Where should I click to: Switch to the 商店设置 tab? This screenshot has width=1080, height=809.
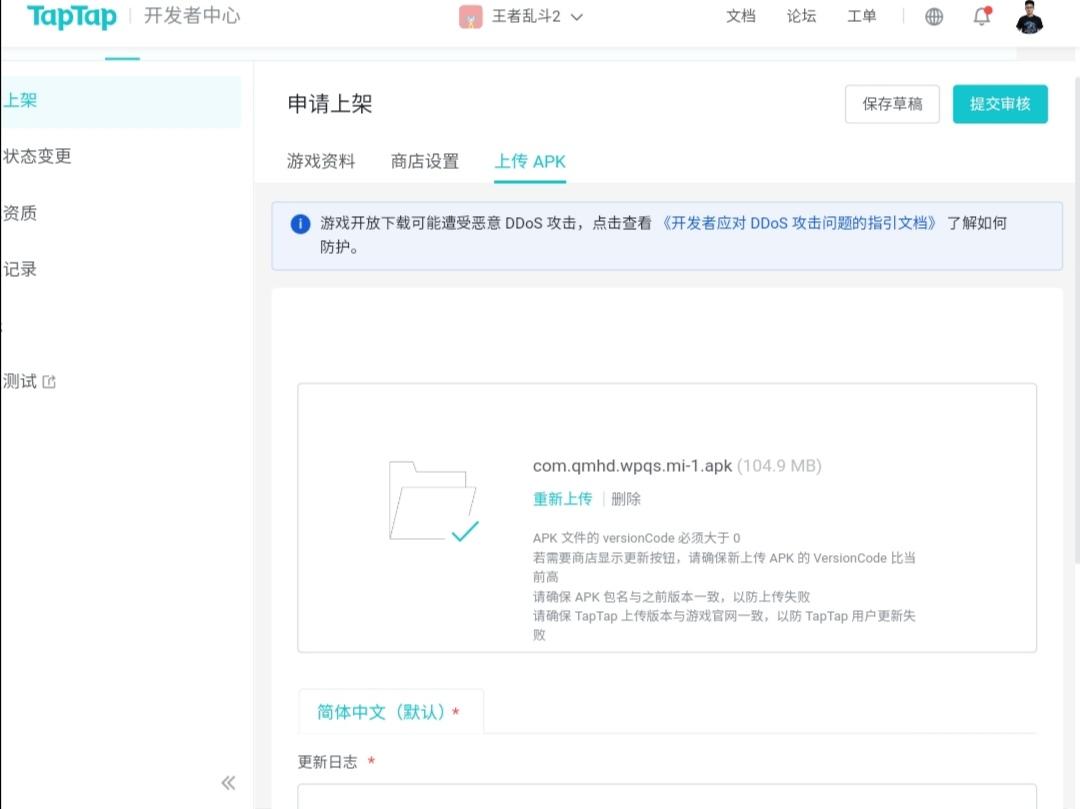425,161
